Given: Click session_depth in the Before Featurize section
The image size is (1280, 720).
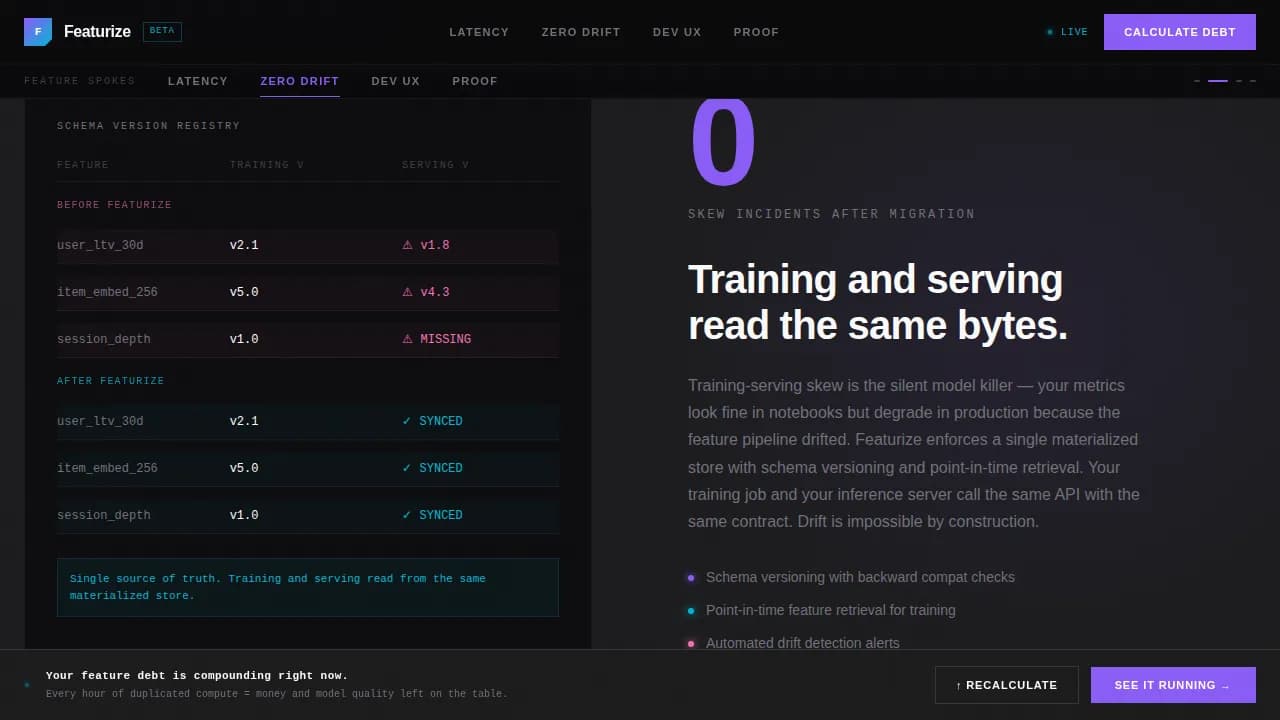Looking at the screenshot, I should point(104,339).
